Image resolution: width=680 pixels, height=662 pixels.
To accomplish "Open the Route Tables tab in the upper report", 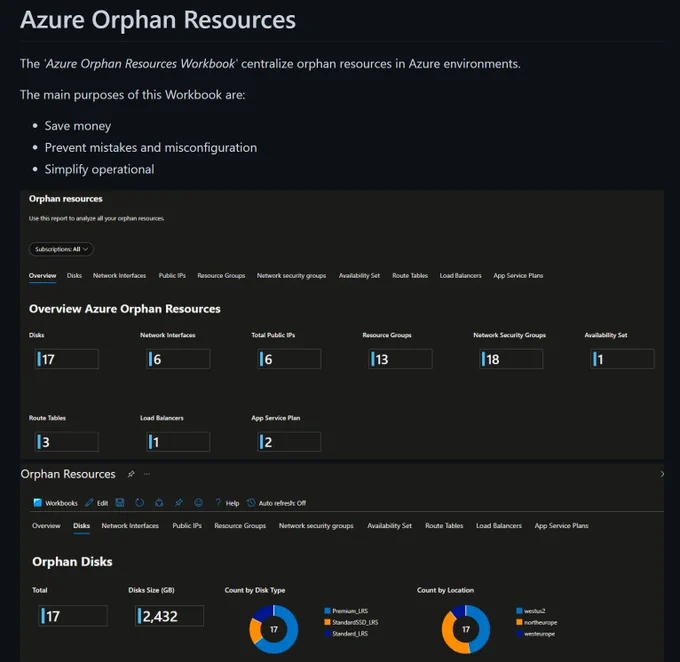I will point(410,275).
